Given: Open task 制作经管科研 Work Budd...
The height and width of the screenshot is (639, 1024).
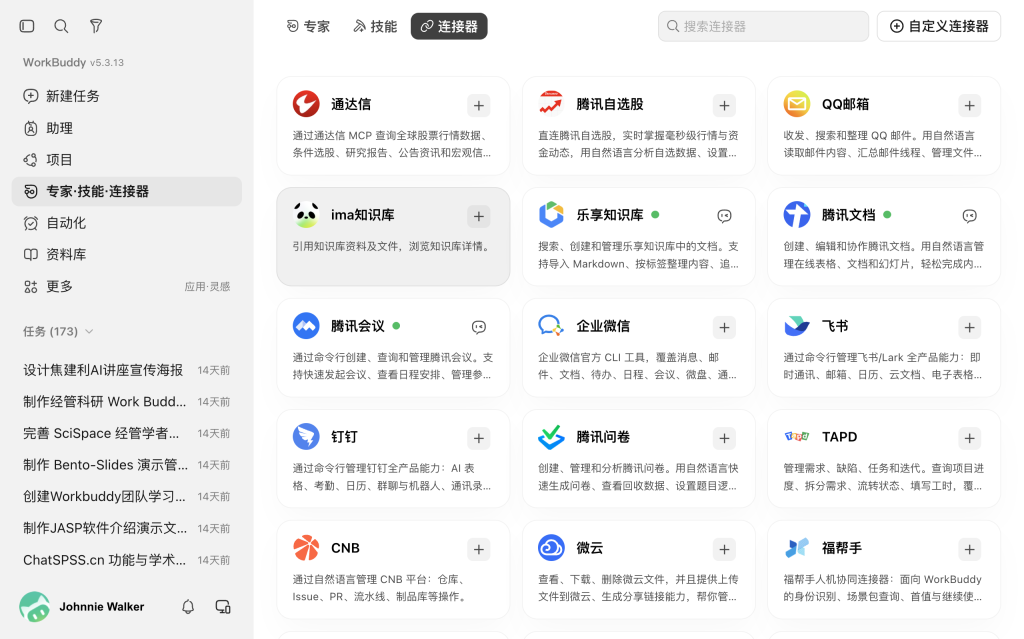Looking at the screenshot, I should [x=127, y=401].
